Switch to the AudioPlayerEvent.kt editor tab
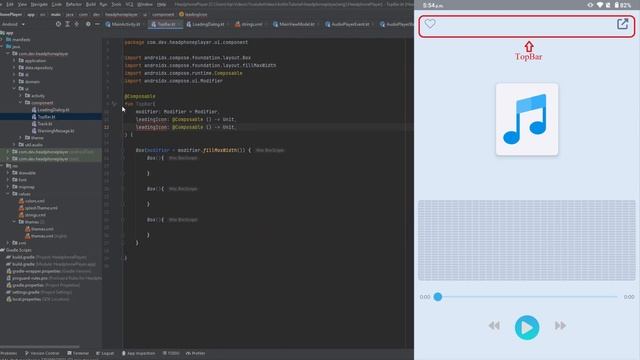 click(348, 24)
